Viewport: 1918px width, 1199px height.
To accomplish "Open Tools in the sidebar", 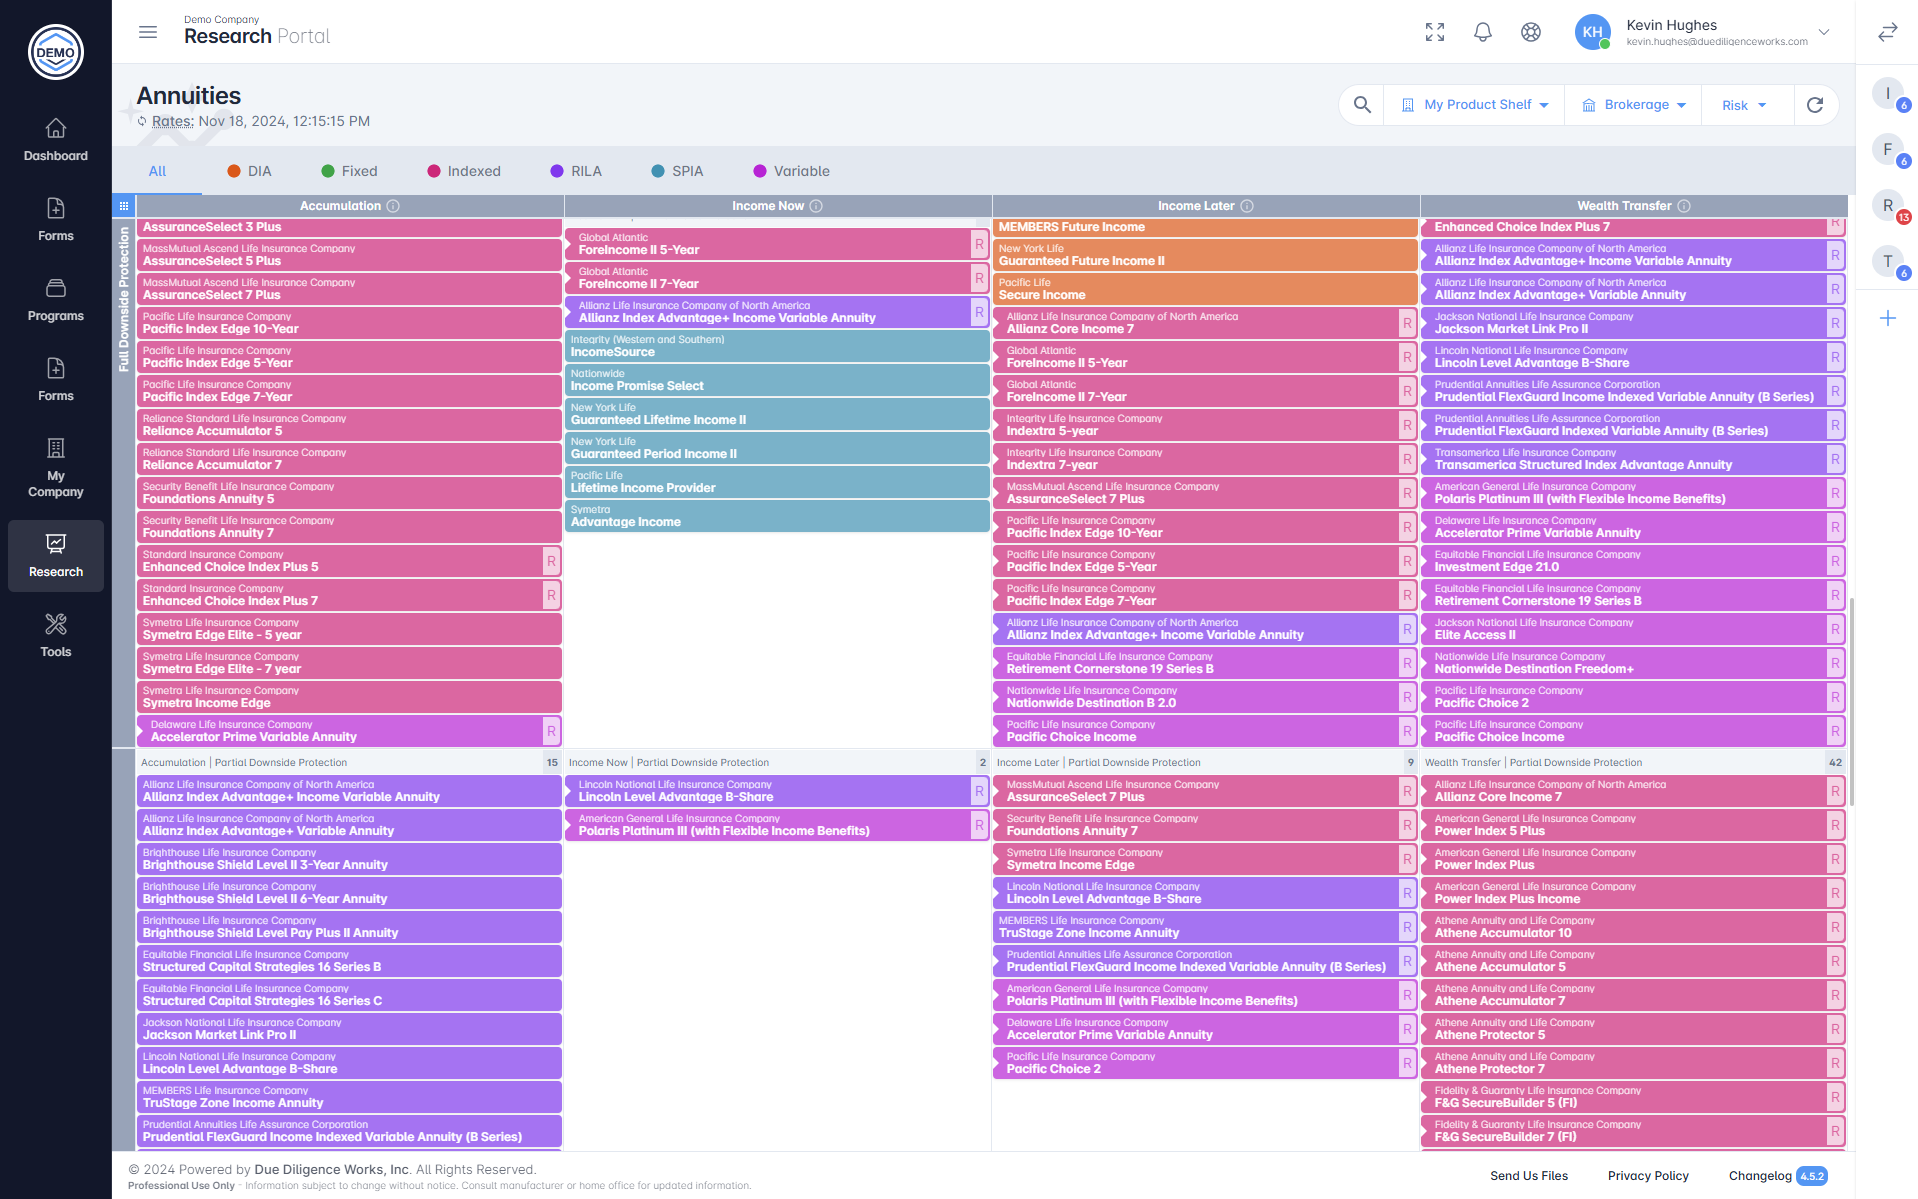I will click(56, 636).
